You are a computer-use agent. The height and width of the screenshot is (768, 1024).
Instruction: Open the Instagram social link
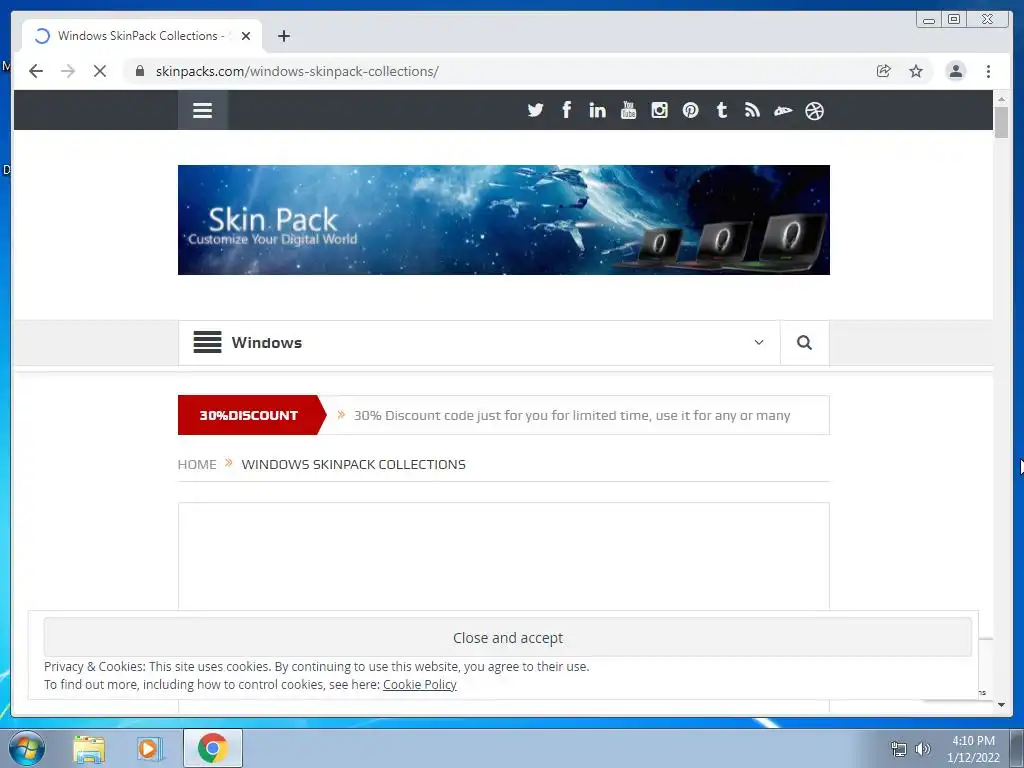660,110
